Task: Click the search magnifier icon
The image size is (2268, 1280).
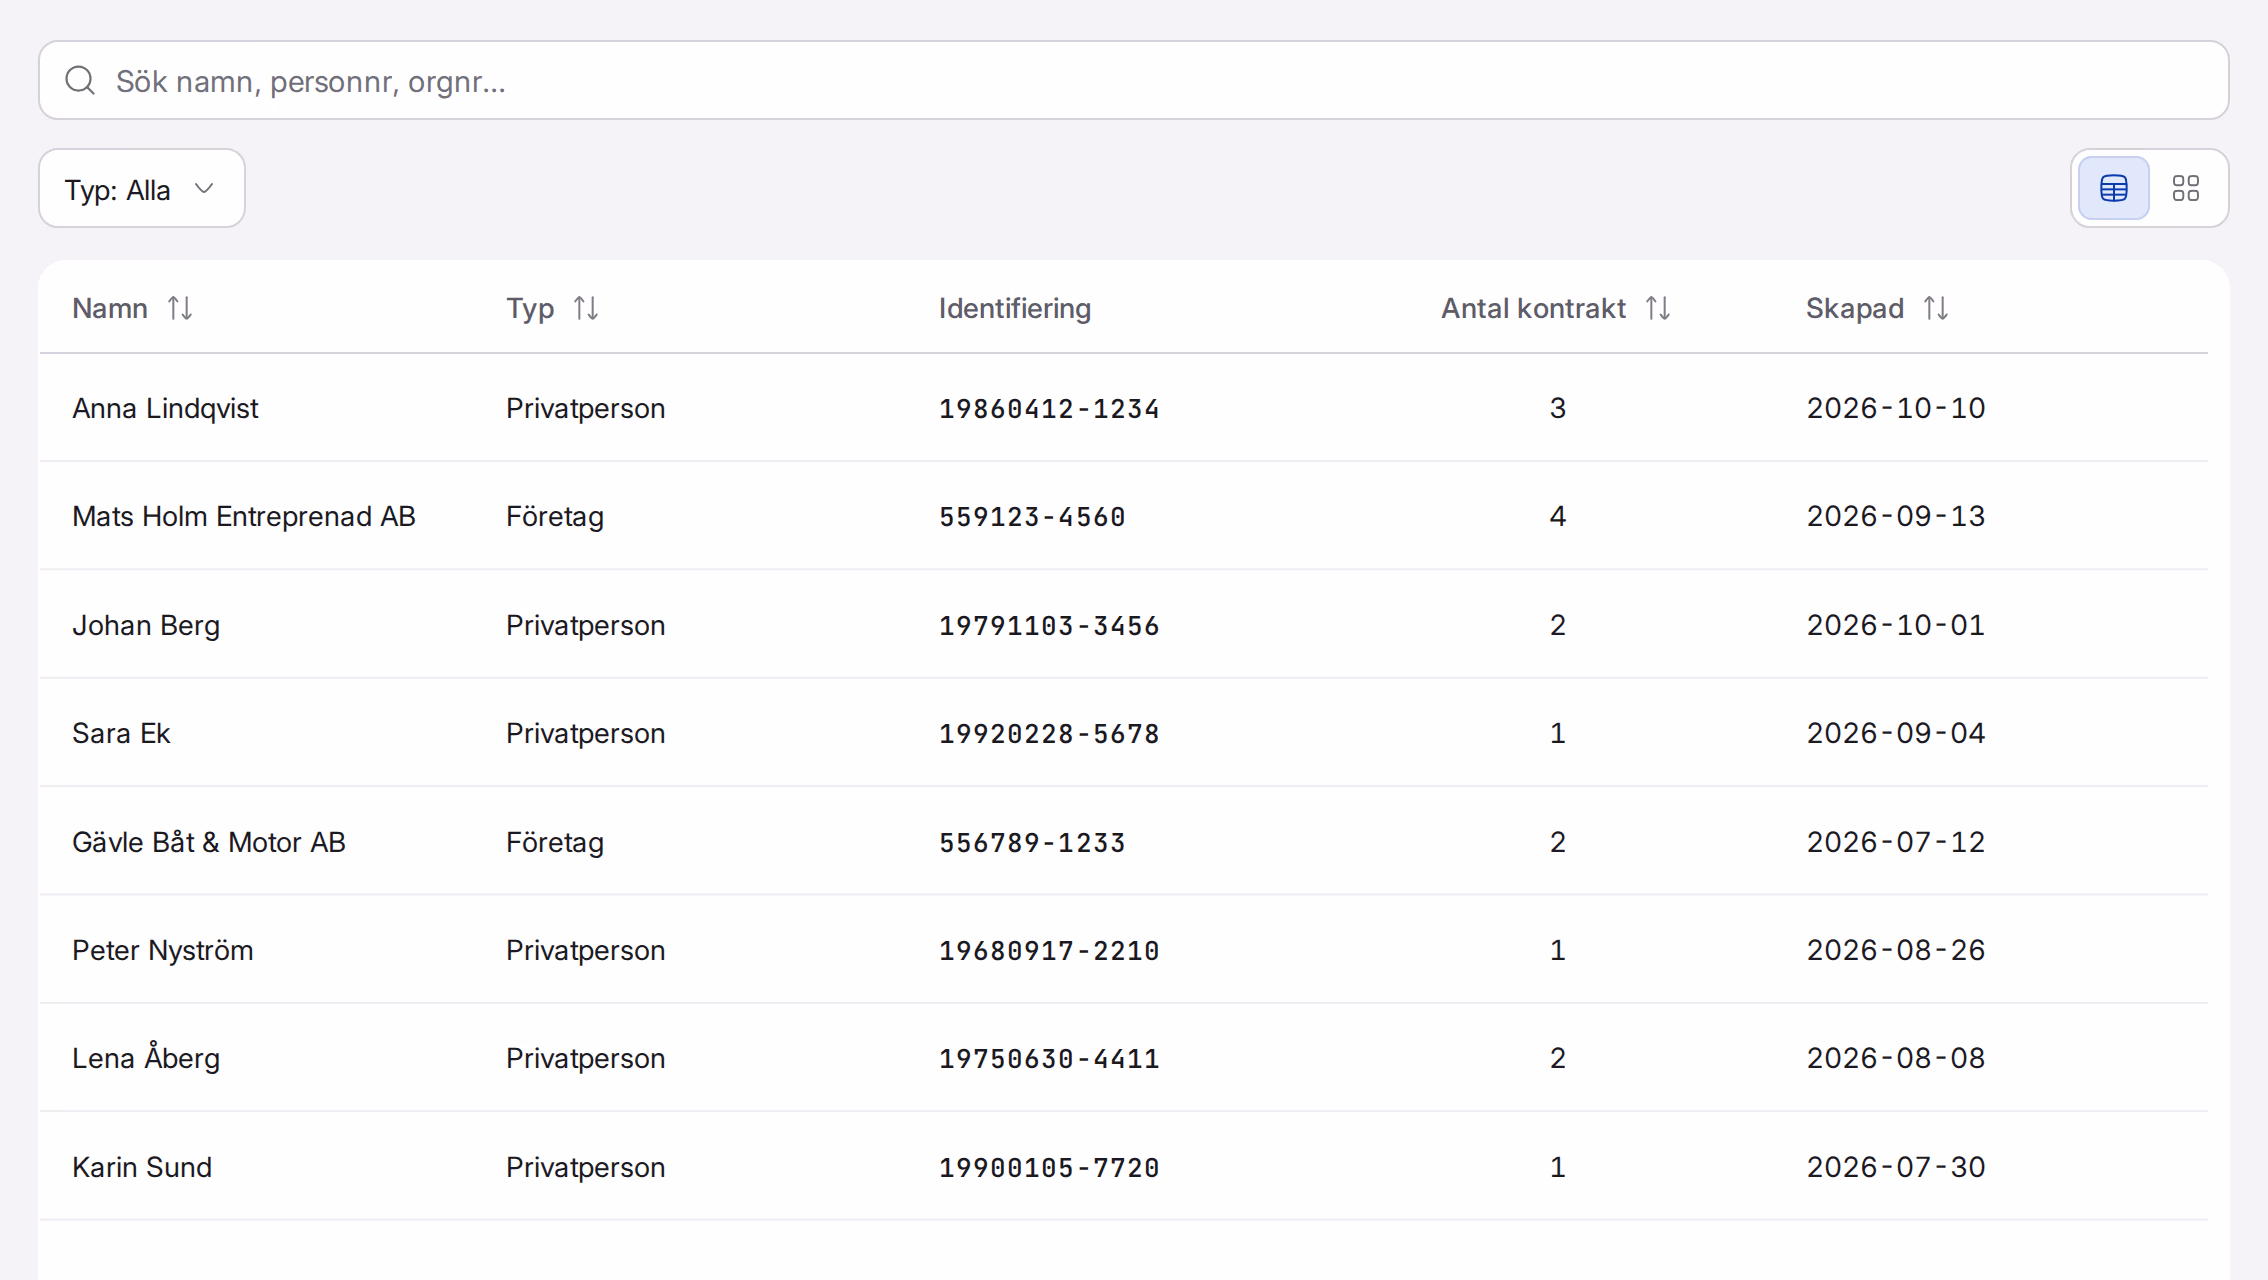Action: point(80,80)
